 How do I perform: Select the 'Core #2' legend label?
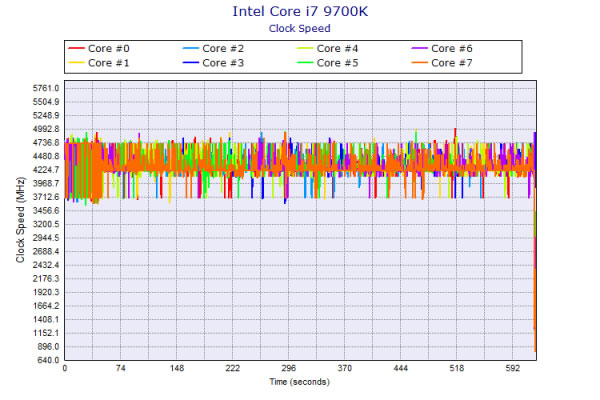tap(223, 49)
